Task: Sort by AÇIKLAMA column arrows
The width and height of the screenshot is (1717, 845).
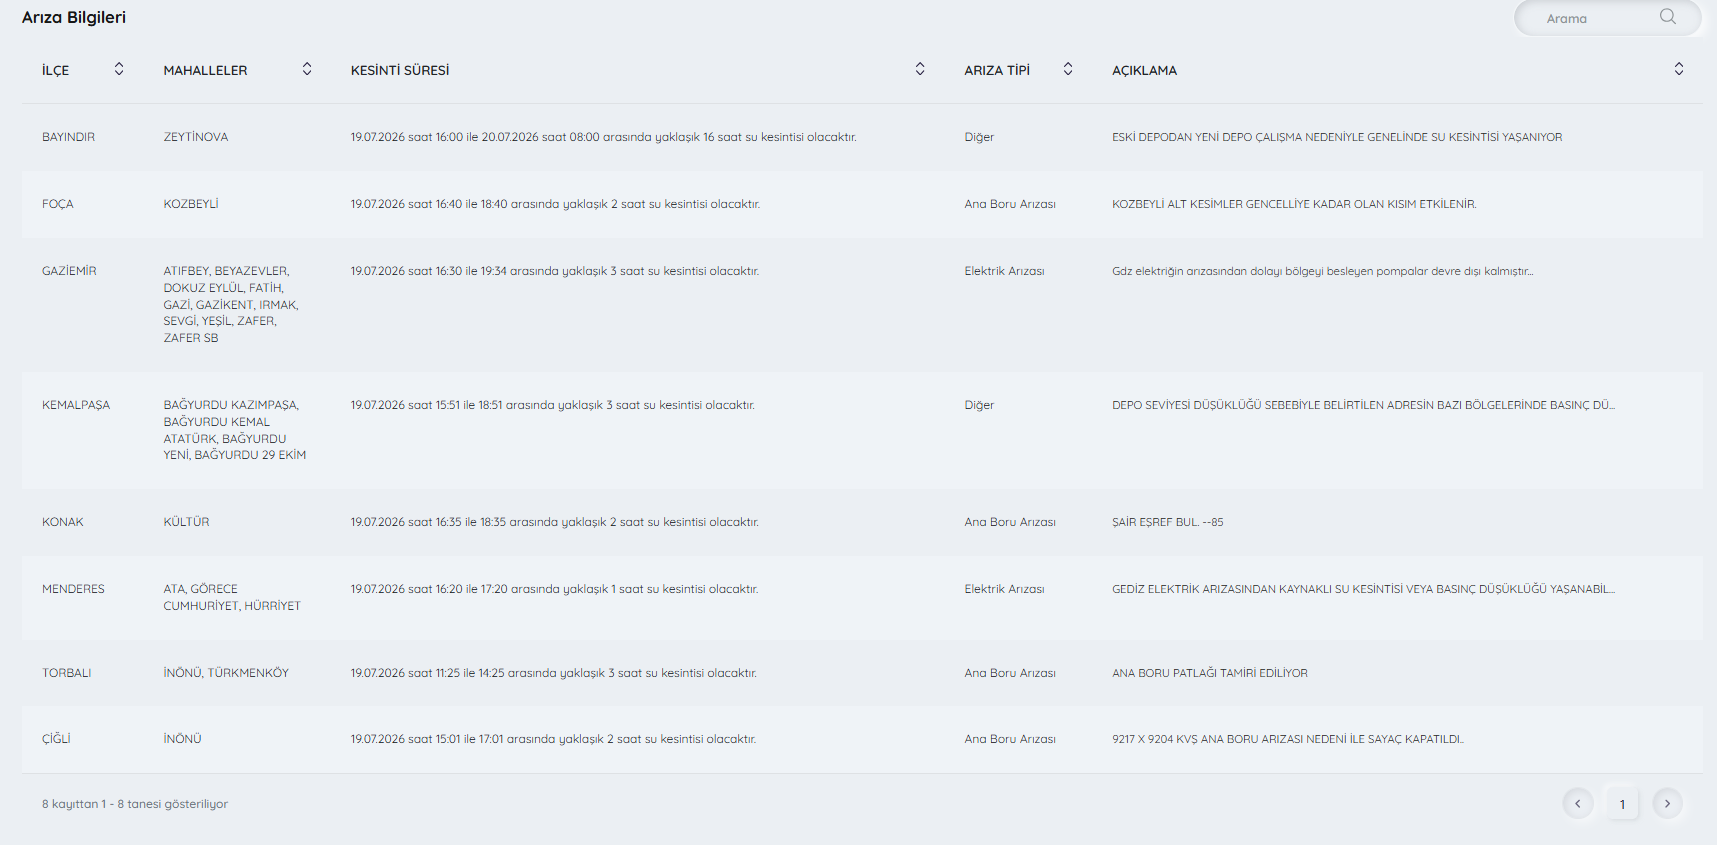Action: point(1679,69)
